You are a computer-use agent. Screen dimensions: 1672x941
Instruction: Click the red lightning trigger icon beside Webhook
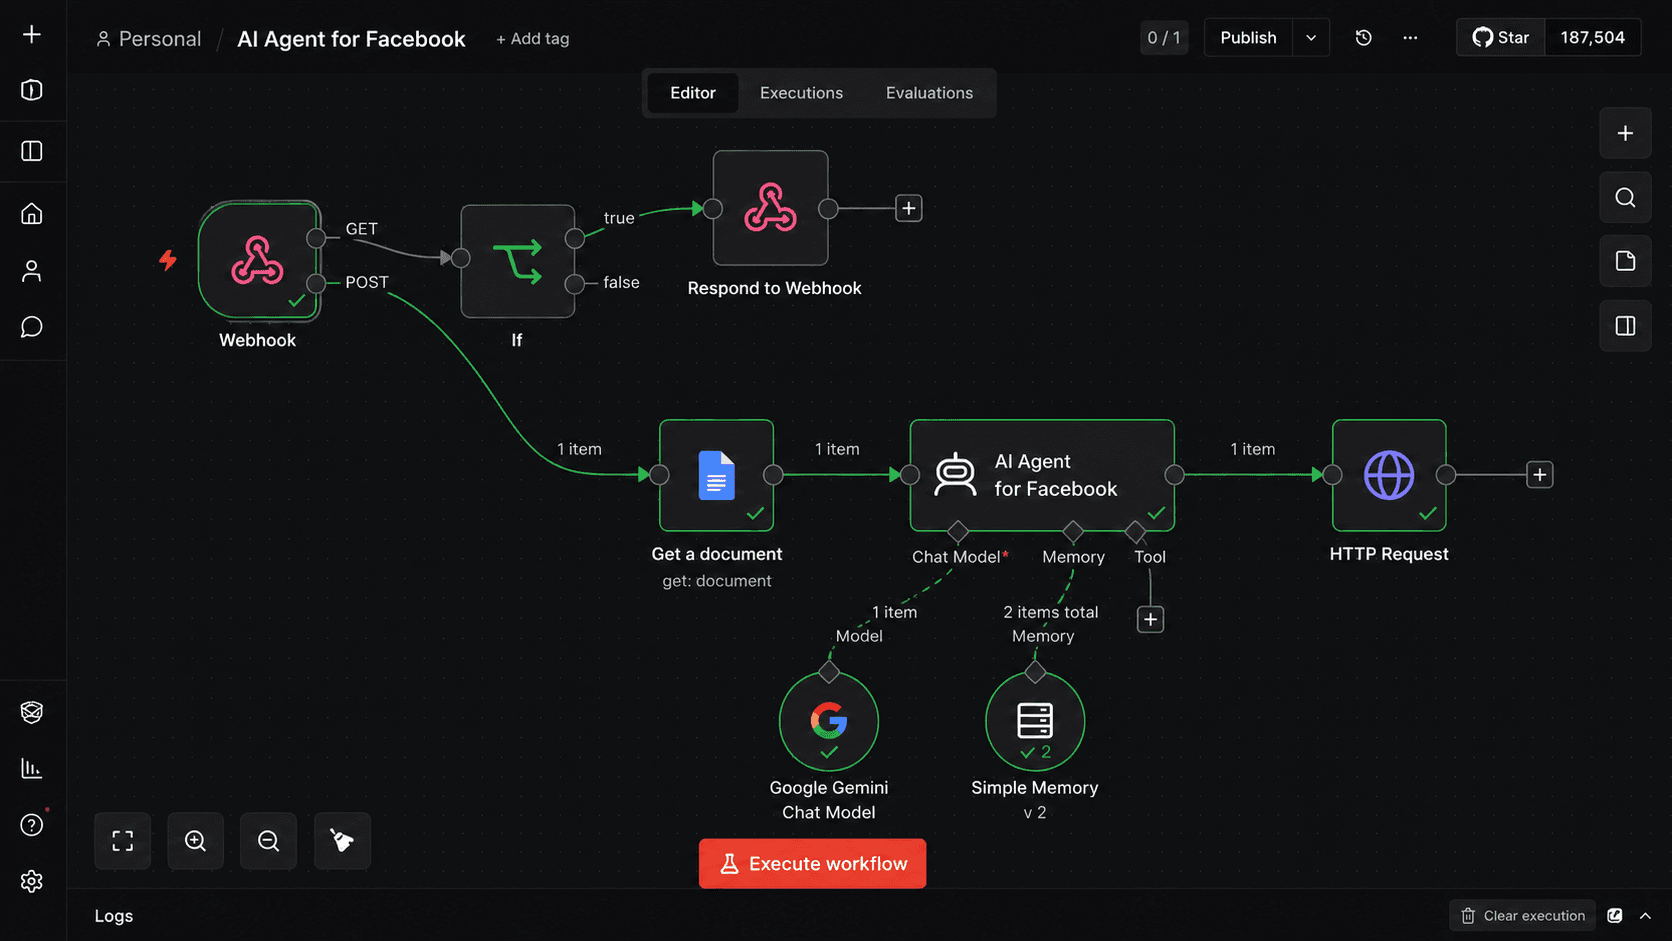[168, 260]
